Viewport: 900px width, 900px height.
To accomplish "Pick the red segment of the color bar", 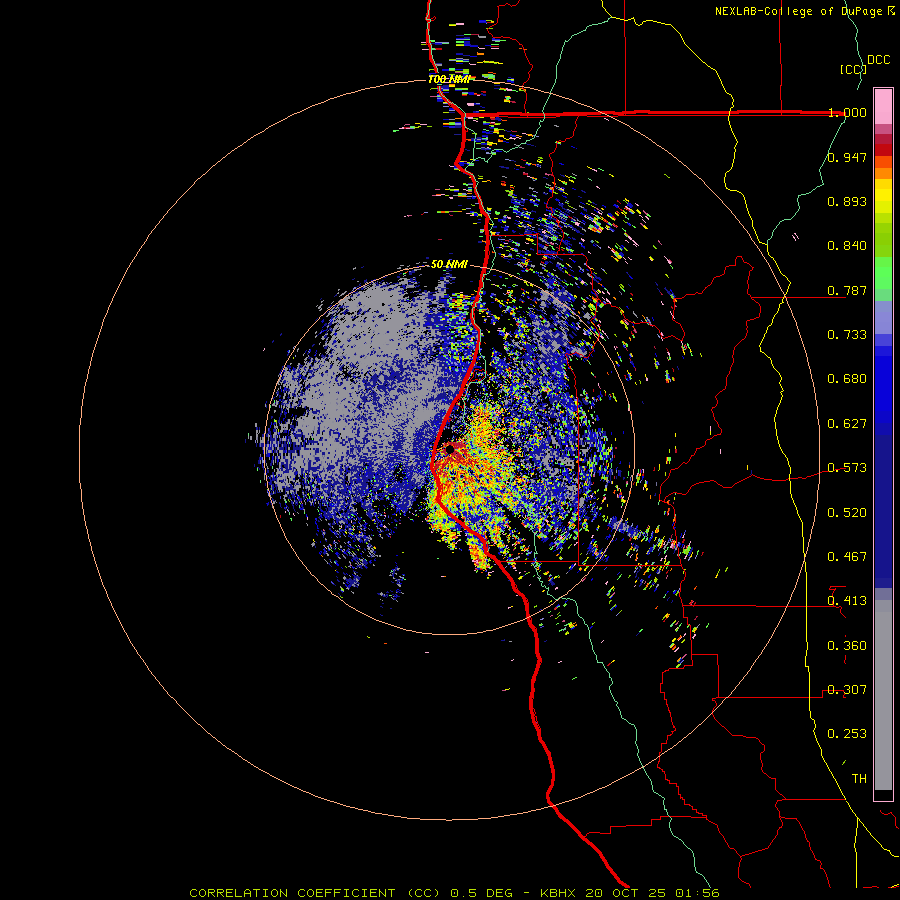I will [883, 150].
